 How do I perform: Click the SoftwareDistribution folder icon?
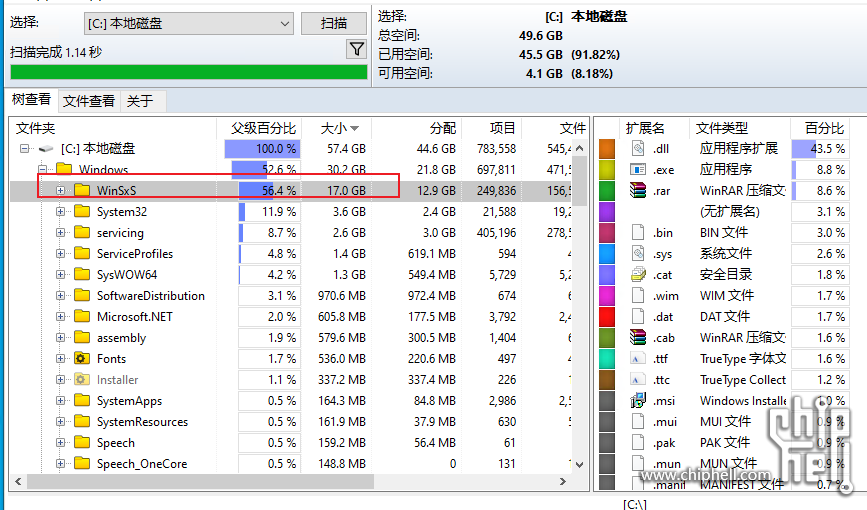82,295
